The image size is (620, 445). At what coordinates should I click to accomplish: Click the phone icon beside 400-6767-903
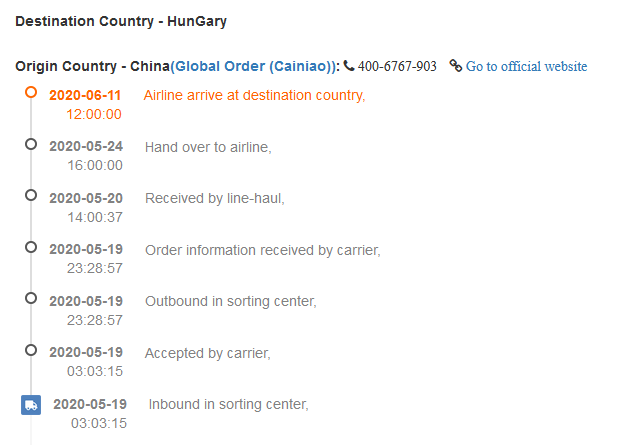click(348, 66)
